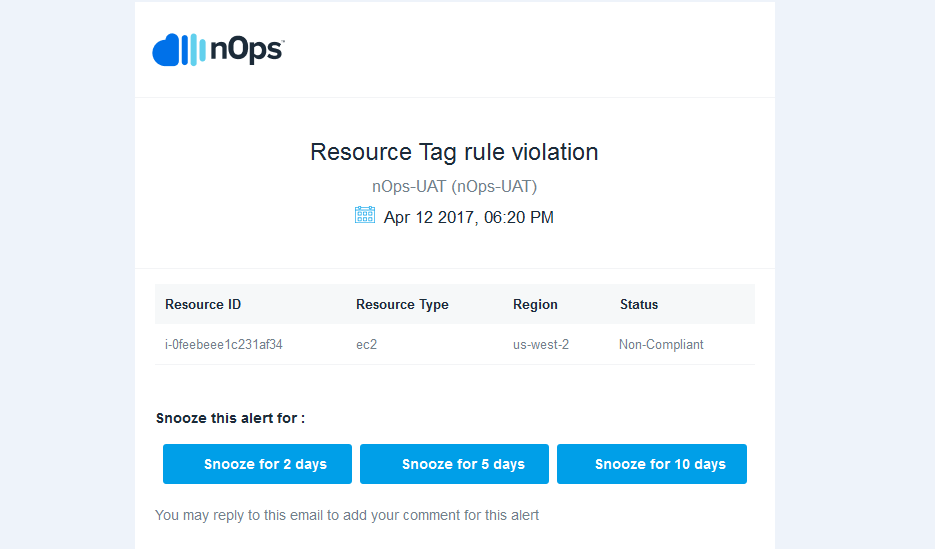Click the Region column header

coord(535,305)
